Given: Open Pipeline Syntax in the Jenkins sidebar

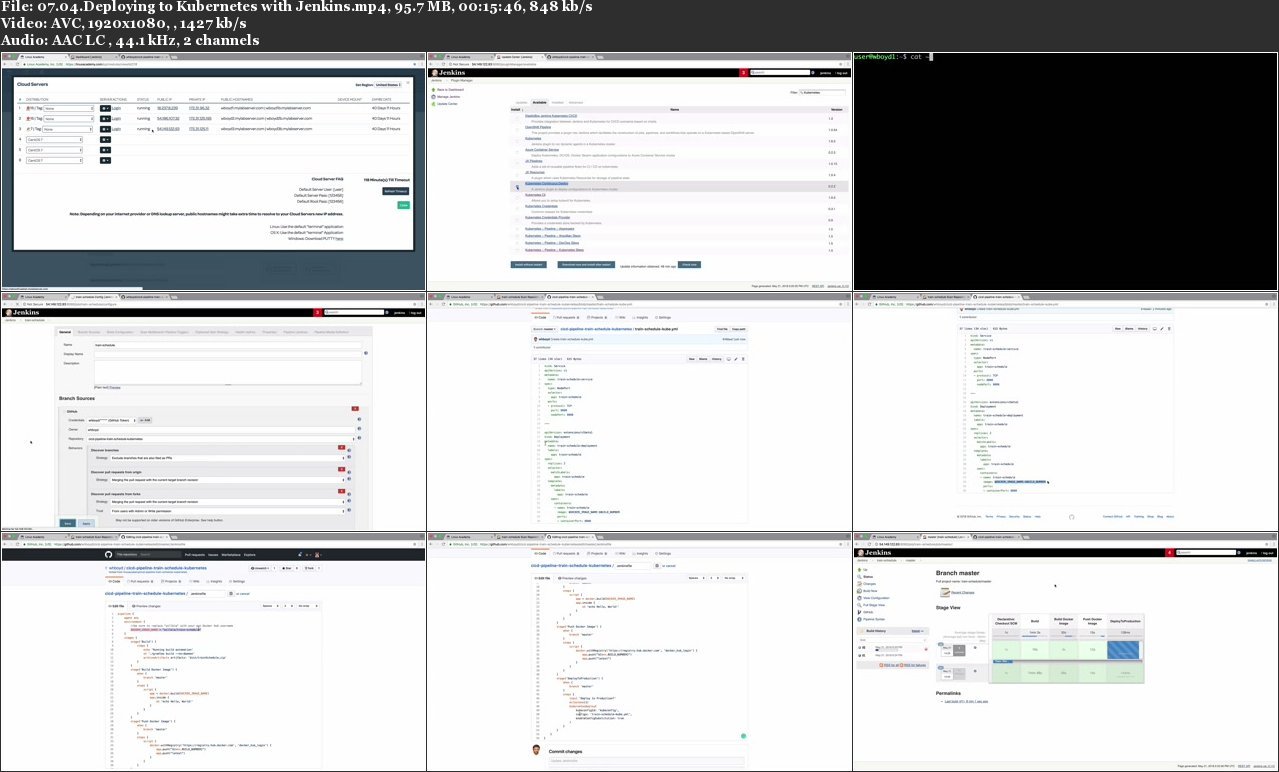Looking at the screenshot, I should coord(872,619).
